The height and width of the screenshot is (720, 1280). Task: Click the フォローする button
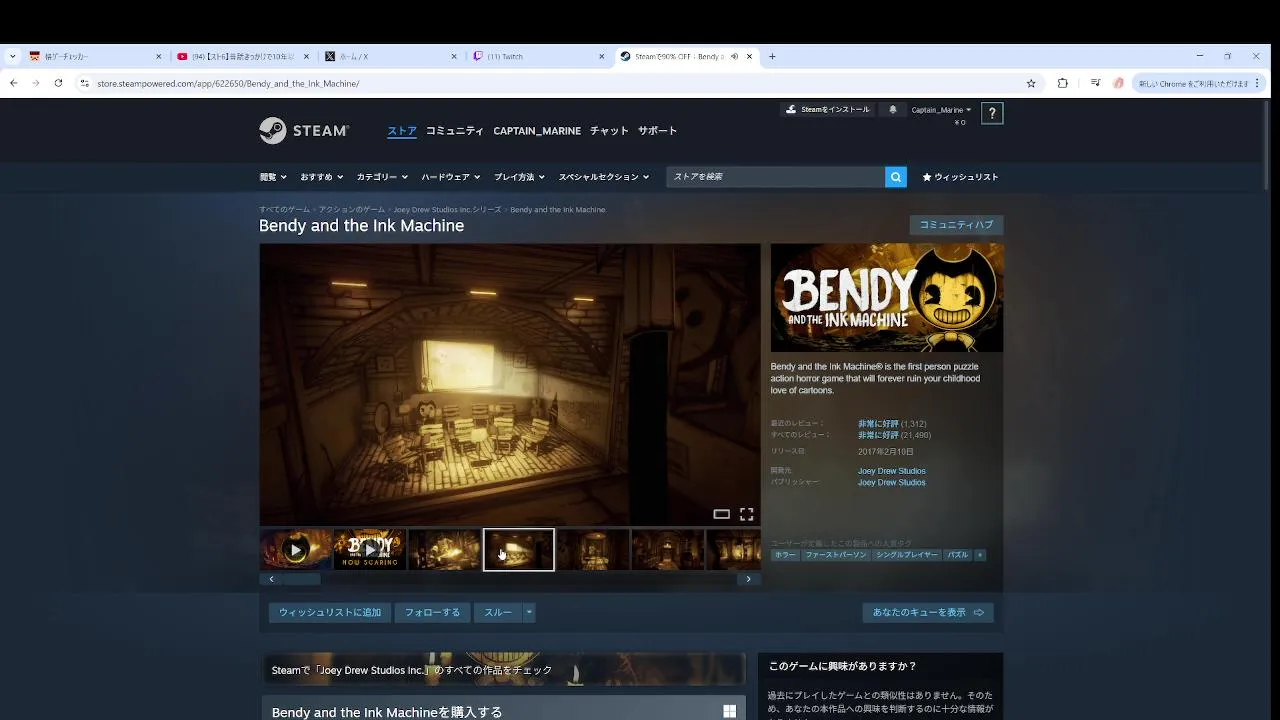pos(432,613)
